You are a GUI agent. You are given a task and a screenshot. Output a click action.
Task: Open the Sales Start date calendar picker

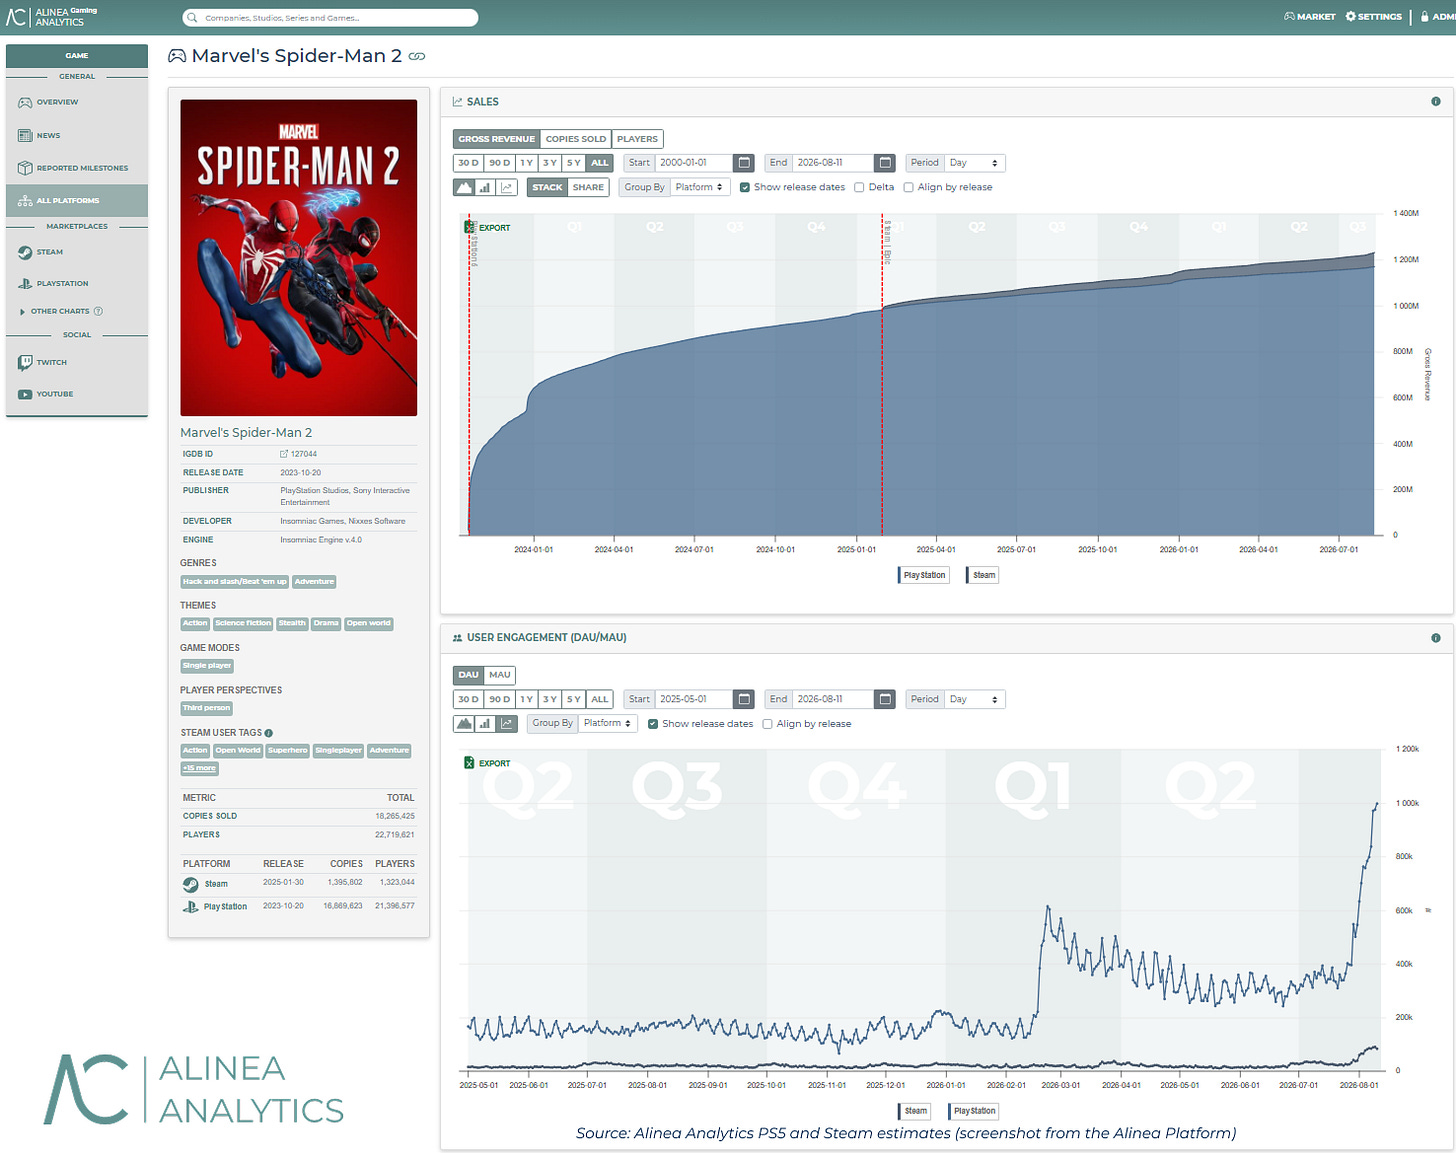(744, 163)
